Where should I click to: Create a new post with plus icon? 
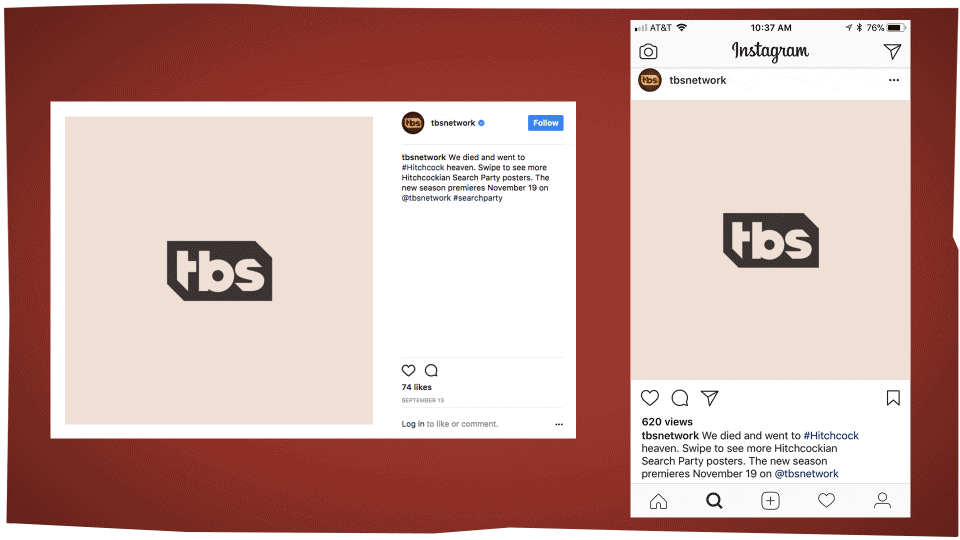pyautogui.click(x=770, y=501)
